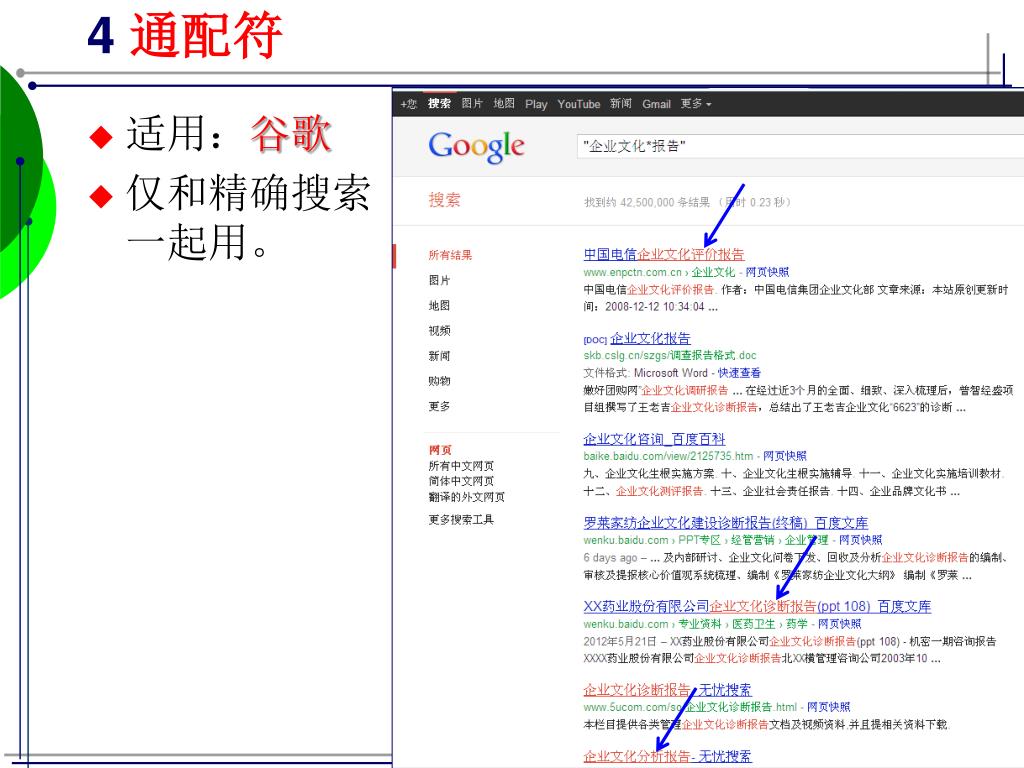Click the result count text 找到约 42,500,000 条结果
The image size is (1024, 768).
[x=647, y=202]
